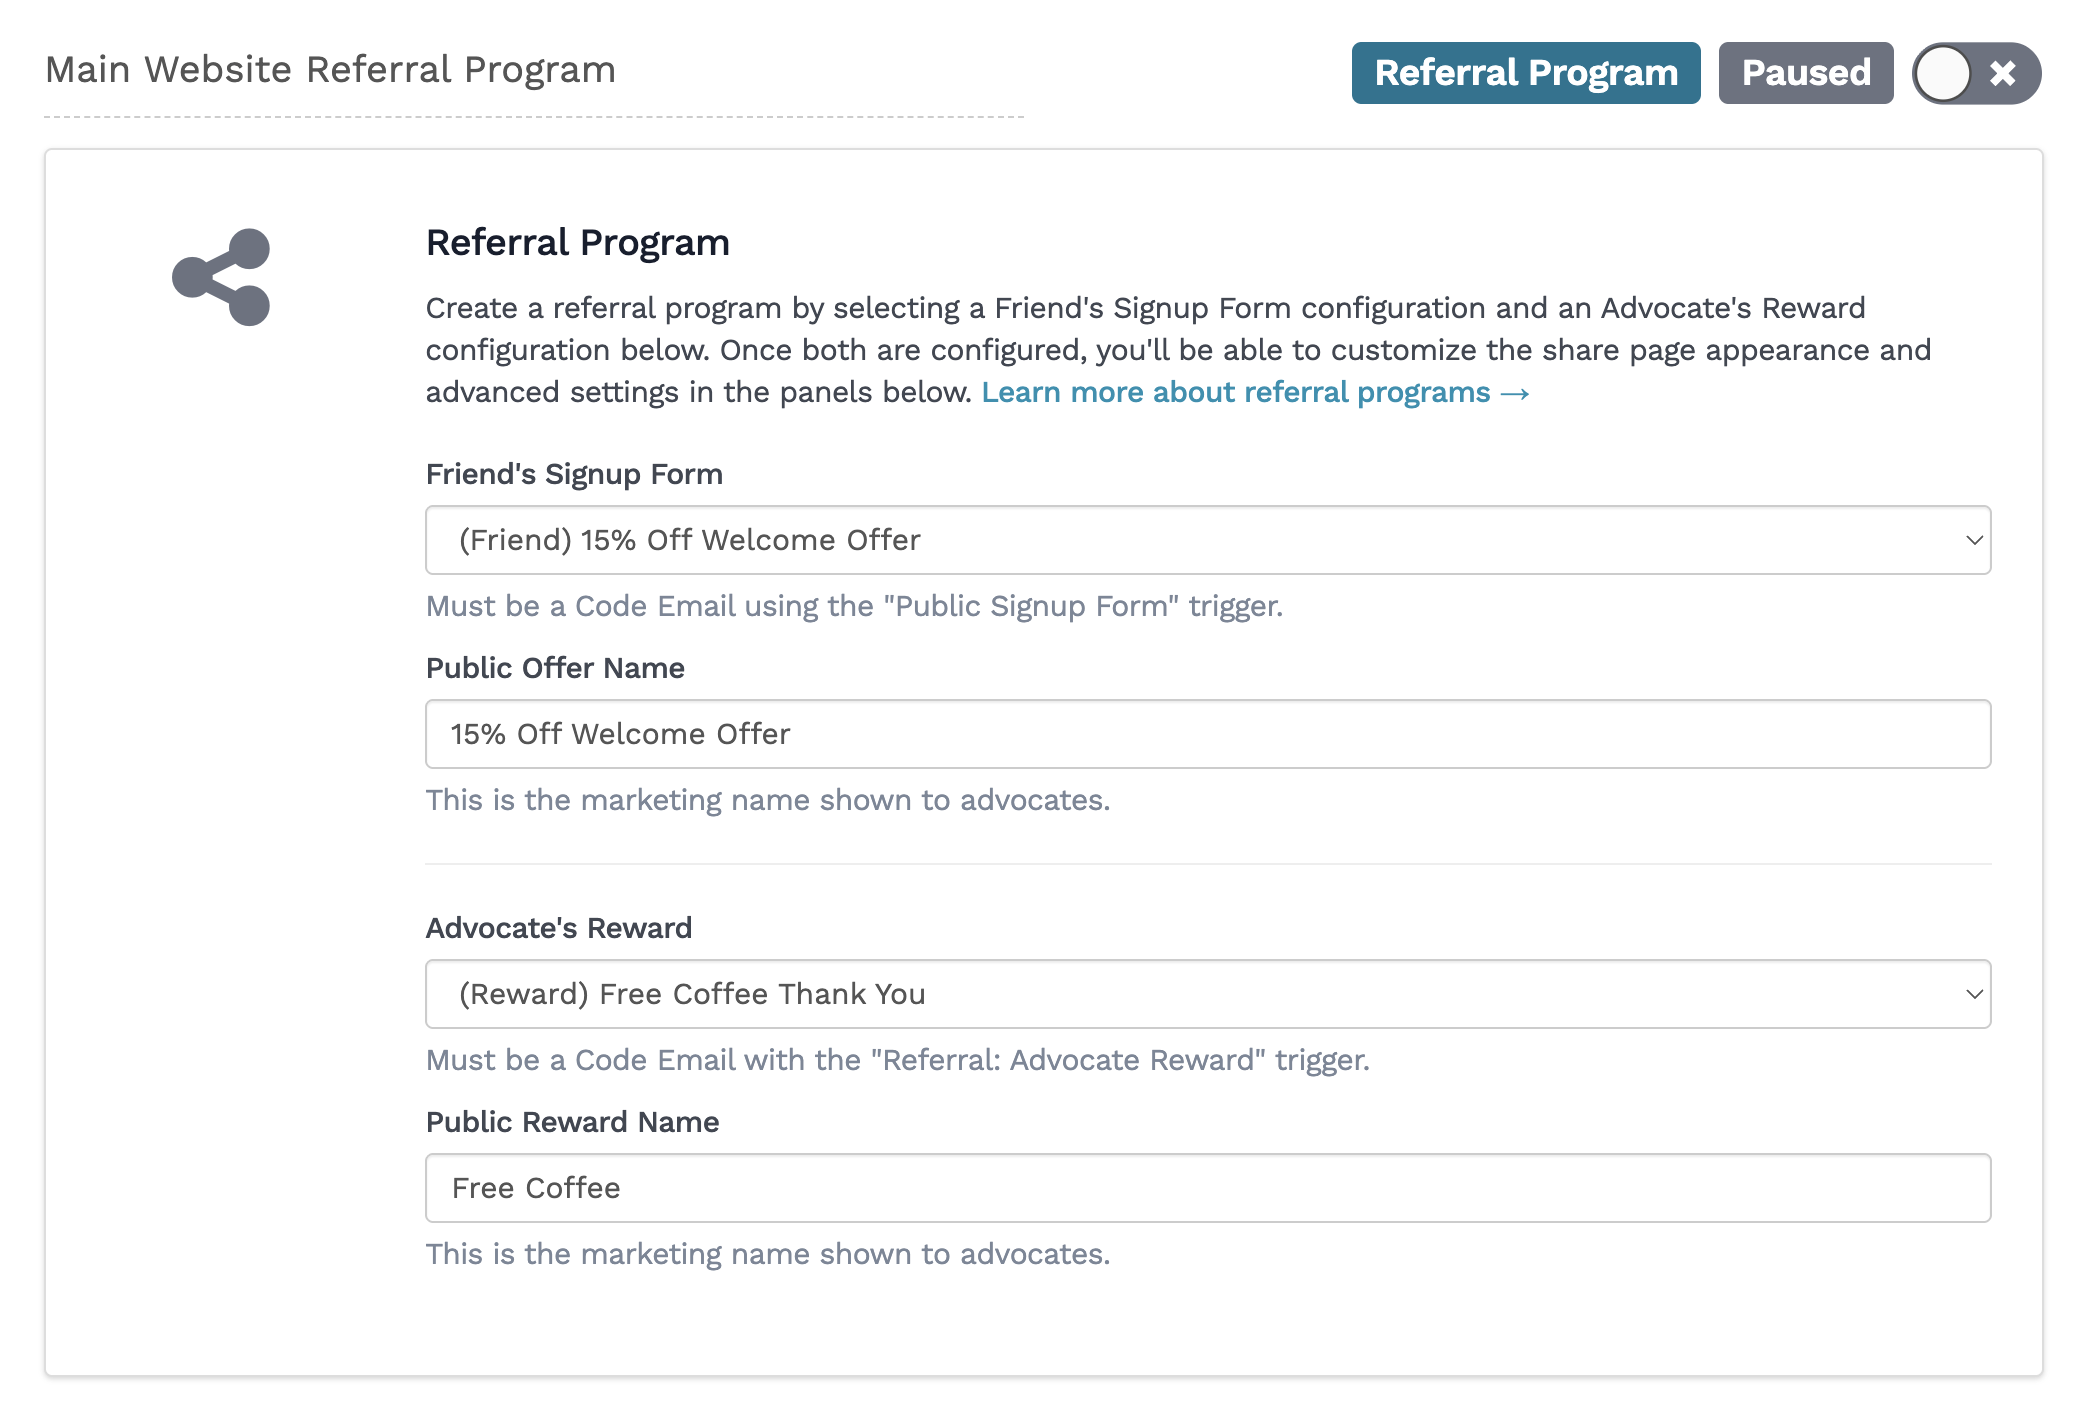Click the Referral Program badge
This screenshot has height=1404, width=2092.
1525,73
